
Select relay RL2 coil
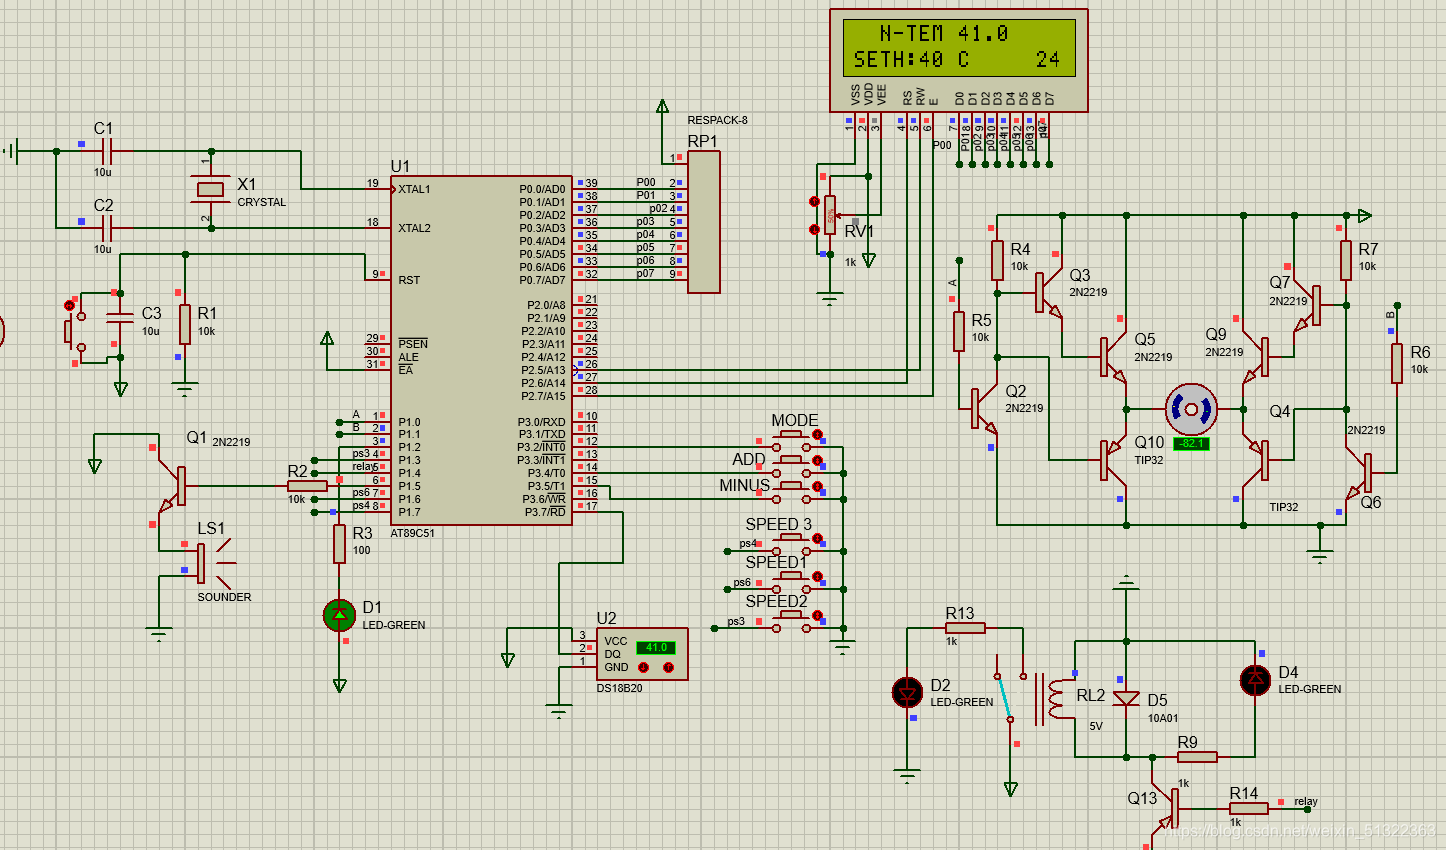click(x=1054, y=699)
